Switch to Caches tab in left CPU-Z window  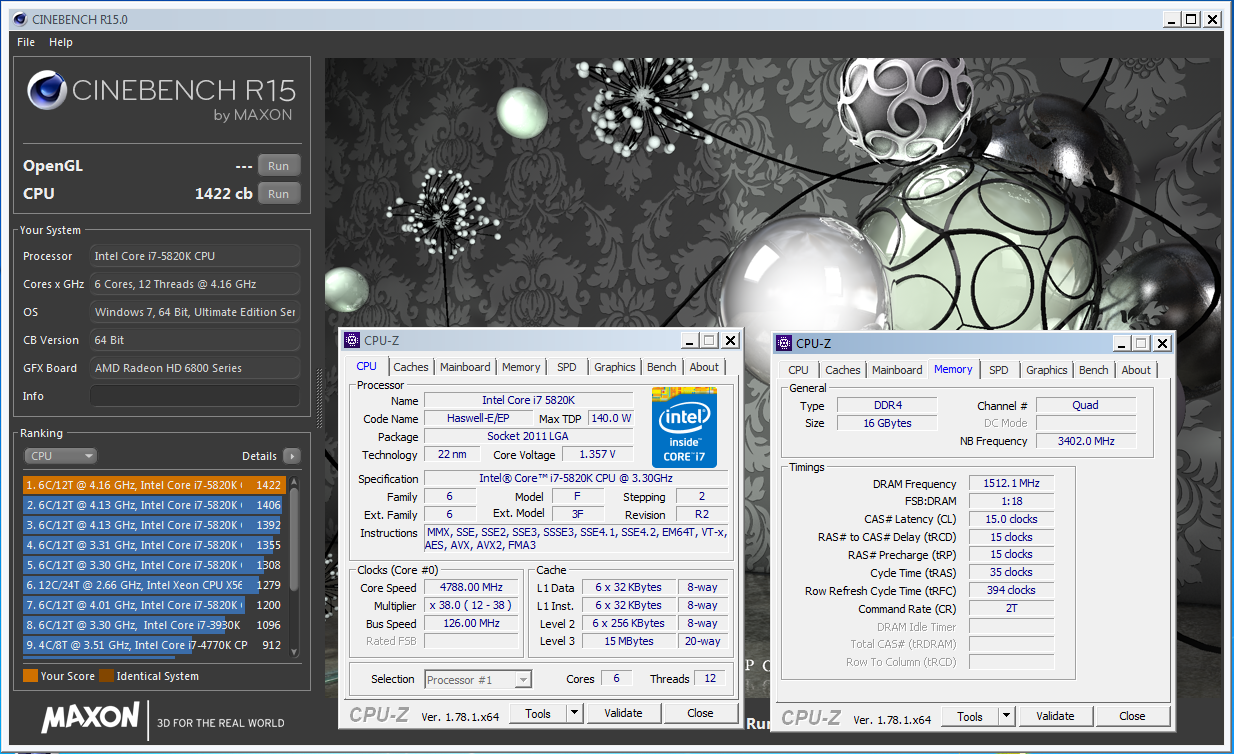click(410, 367)
